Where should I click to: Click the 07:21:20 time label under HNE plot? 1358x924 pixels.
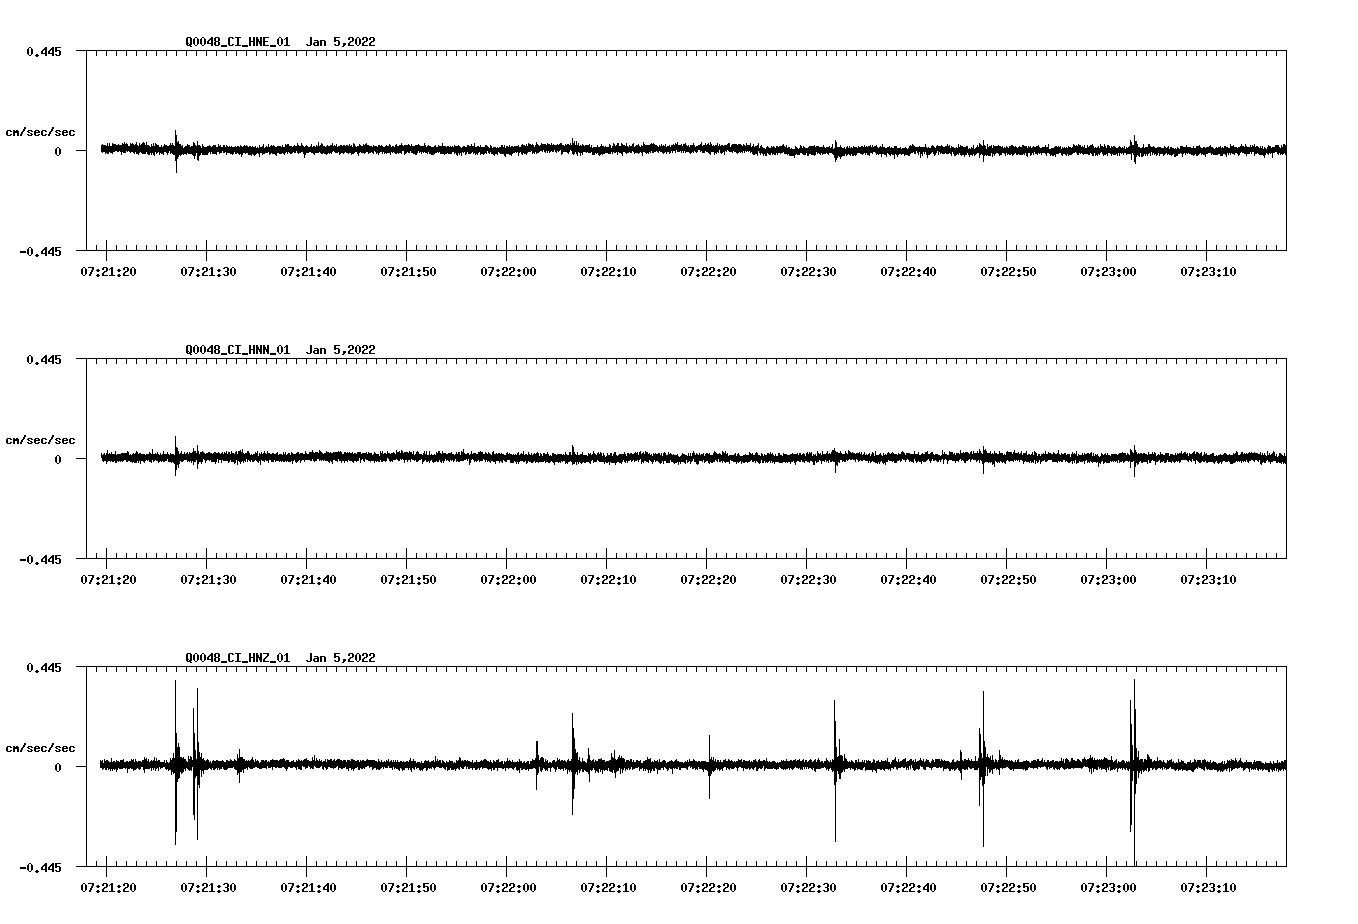pyautogui.click(x=108, y=272)
